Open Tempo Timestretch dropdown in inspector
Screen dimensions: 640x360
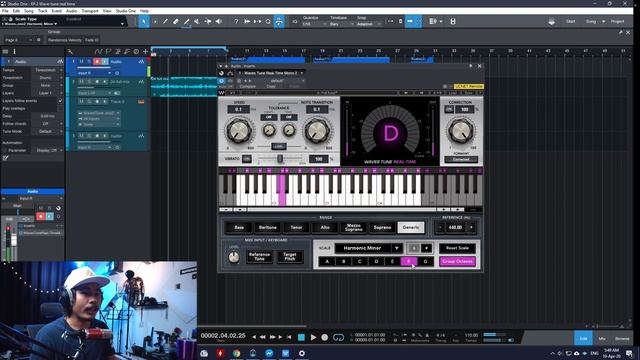[48, 70]
